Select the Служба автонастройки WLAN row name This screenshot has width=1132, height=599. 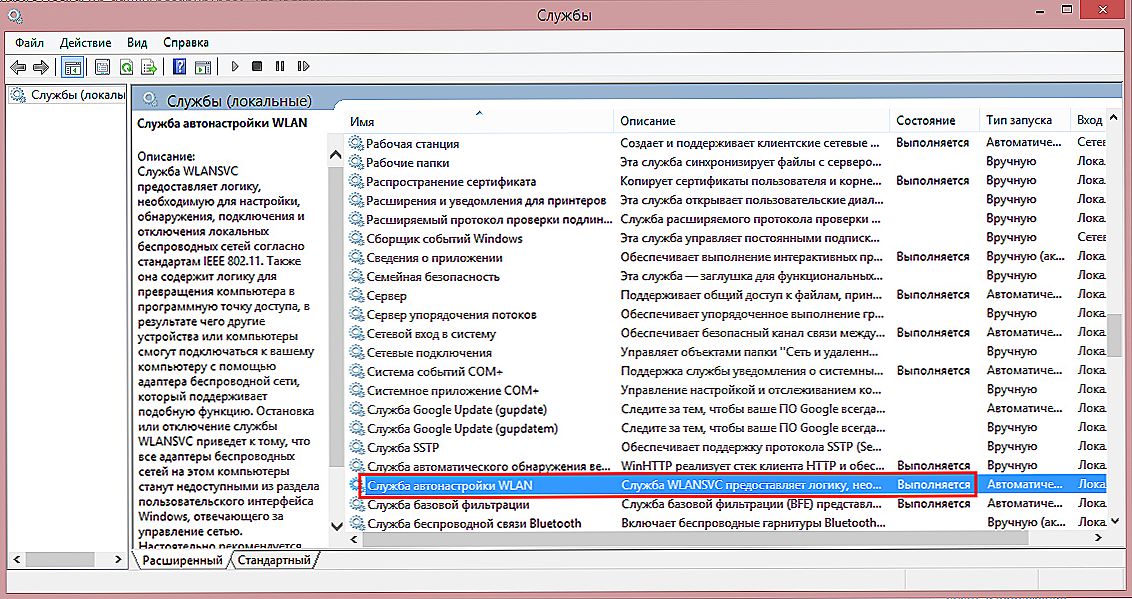(449, 485)
